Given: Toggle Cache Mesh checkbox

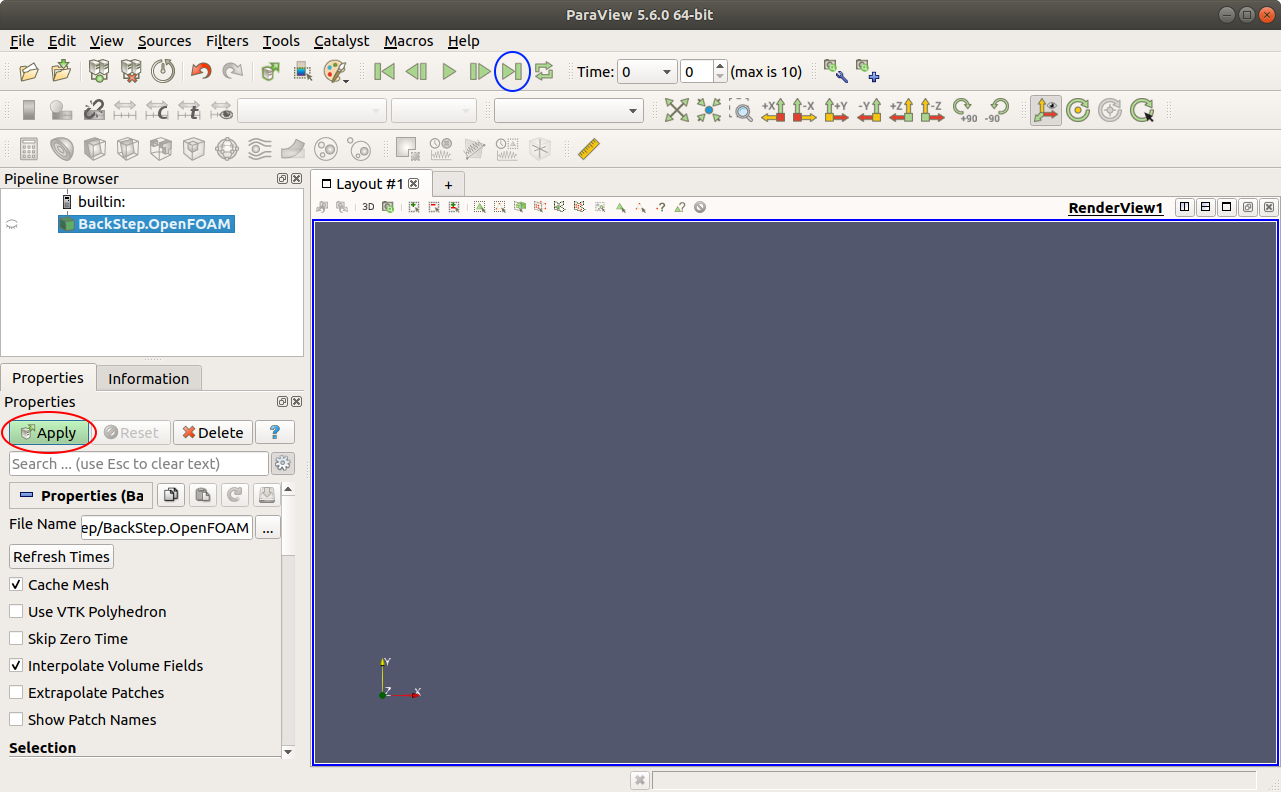Looking at the screenshot, I should pos(16,584).
